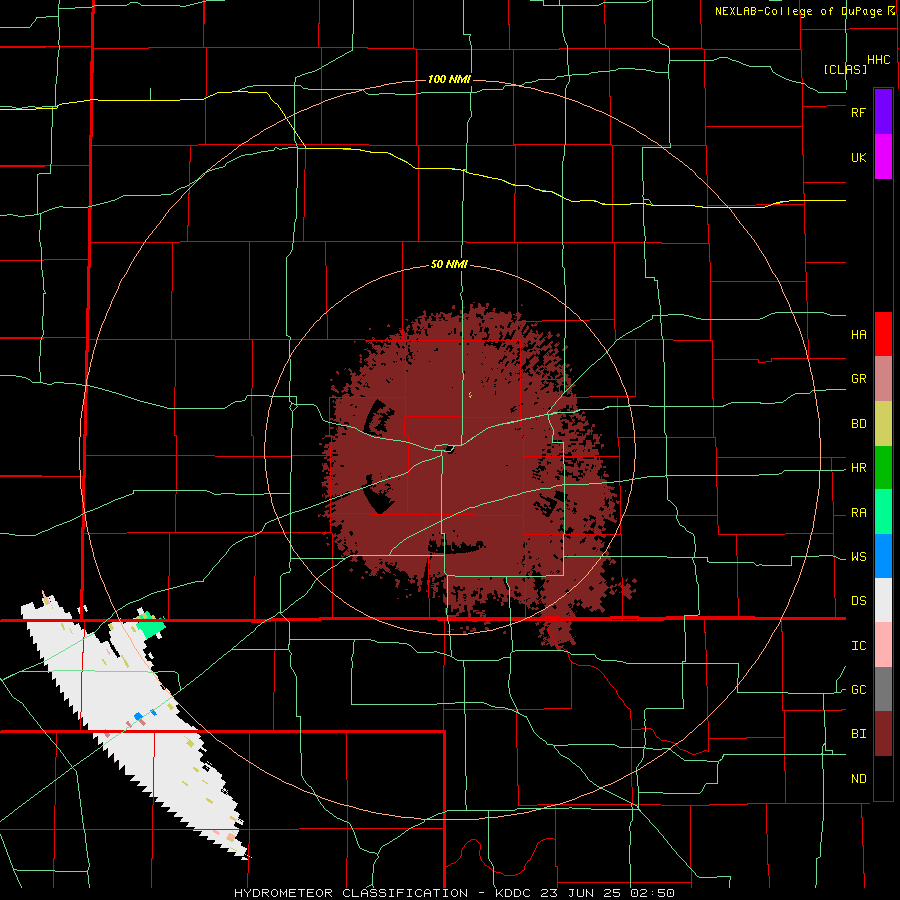Pick the dark green HR legend swatch
900x900 pixels.
(883, 468)
